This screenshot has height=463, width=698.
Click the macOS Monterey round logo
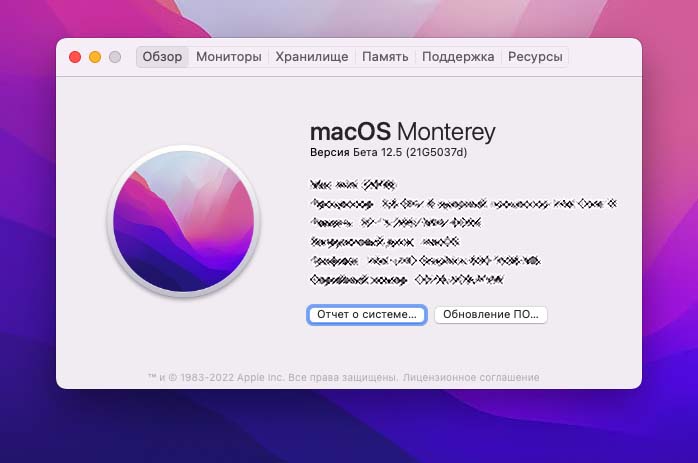pyautogui.click(x=183, y=221)
